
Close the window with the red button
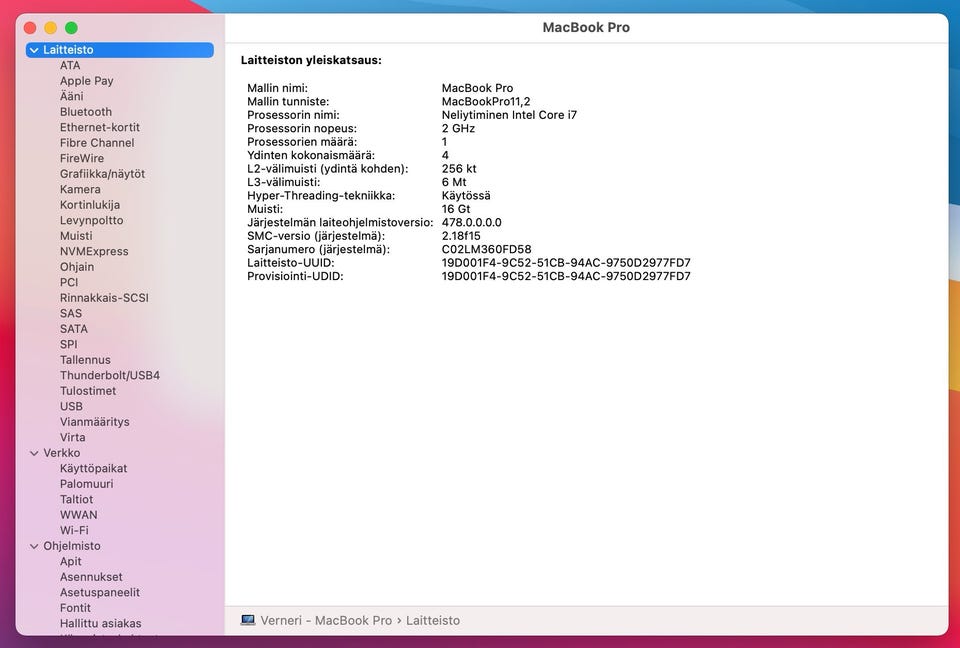point(30,28)
